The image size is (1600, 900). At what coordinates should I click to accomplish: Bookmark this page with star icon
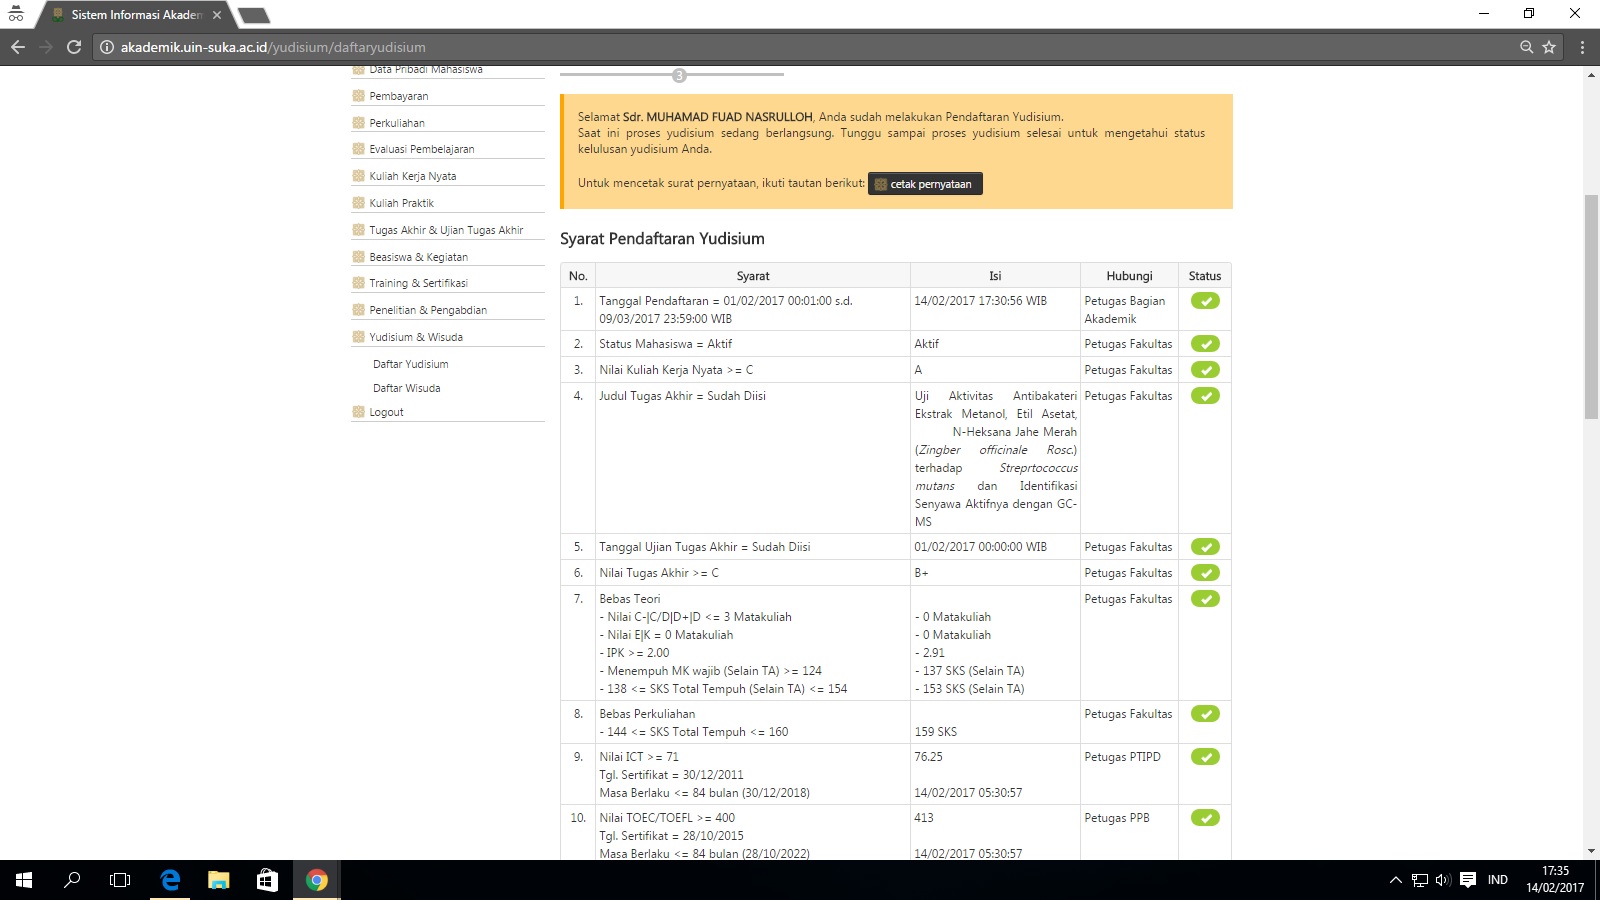1549,47
